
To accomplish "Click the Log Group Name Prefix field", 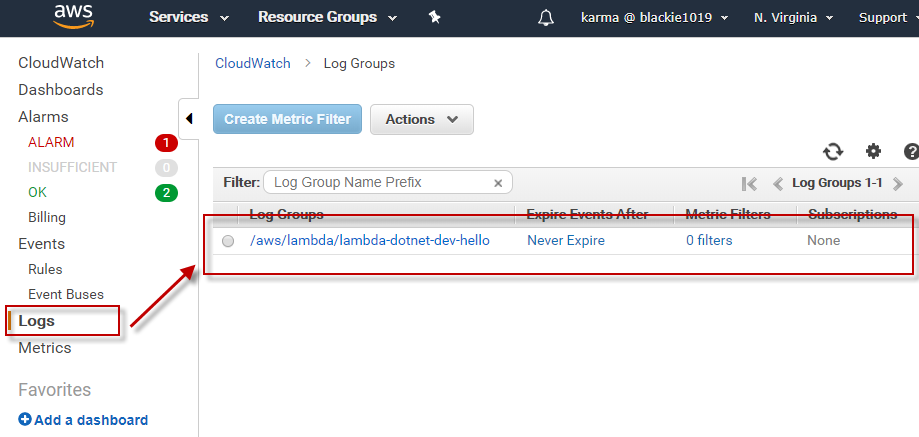I will [378, 183].
